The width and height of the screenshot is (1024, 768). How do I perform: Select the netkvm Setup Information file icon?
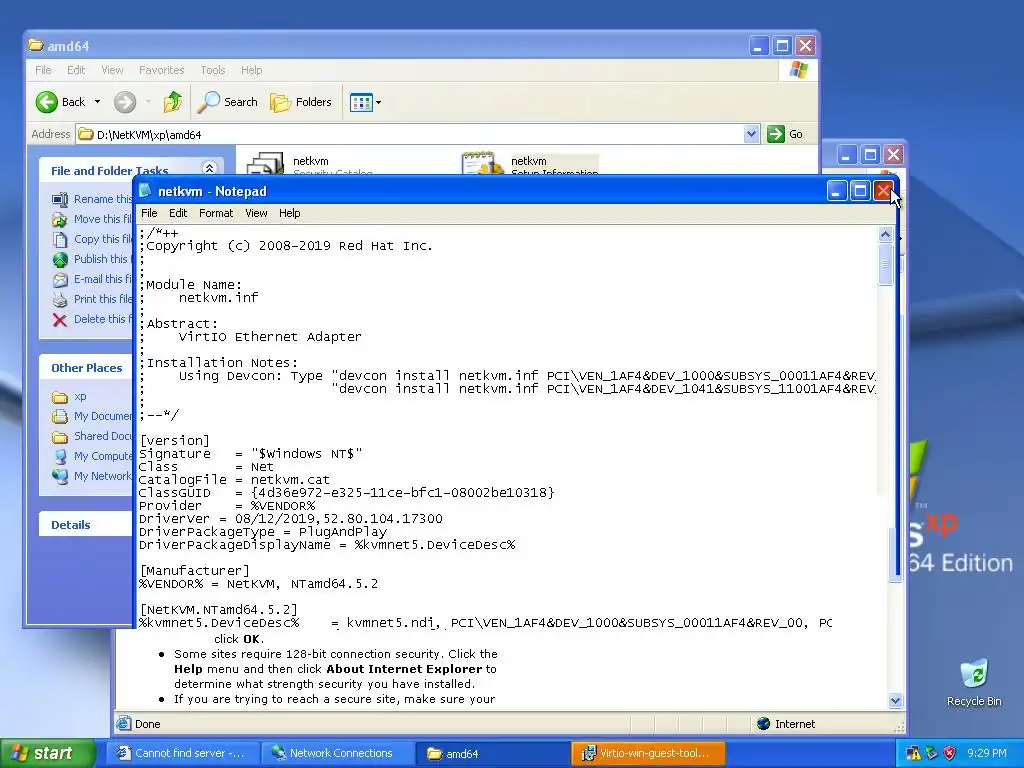(483, 163)
